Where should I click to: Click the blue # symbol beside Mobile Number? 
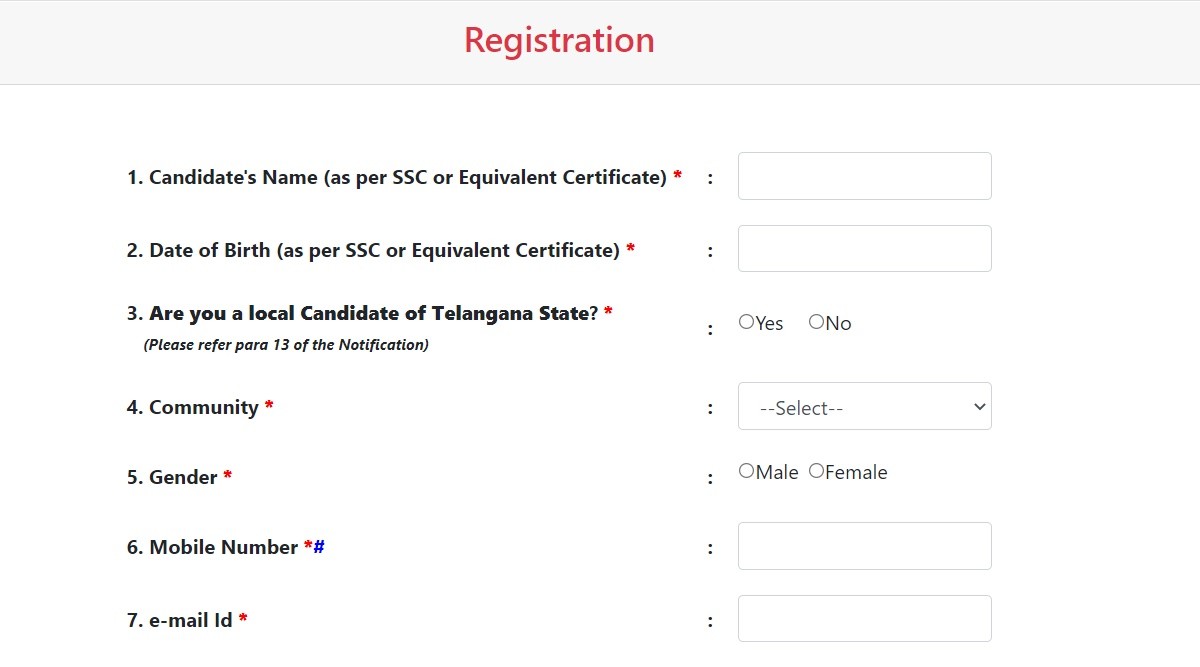point(319,547)
